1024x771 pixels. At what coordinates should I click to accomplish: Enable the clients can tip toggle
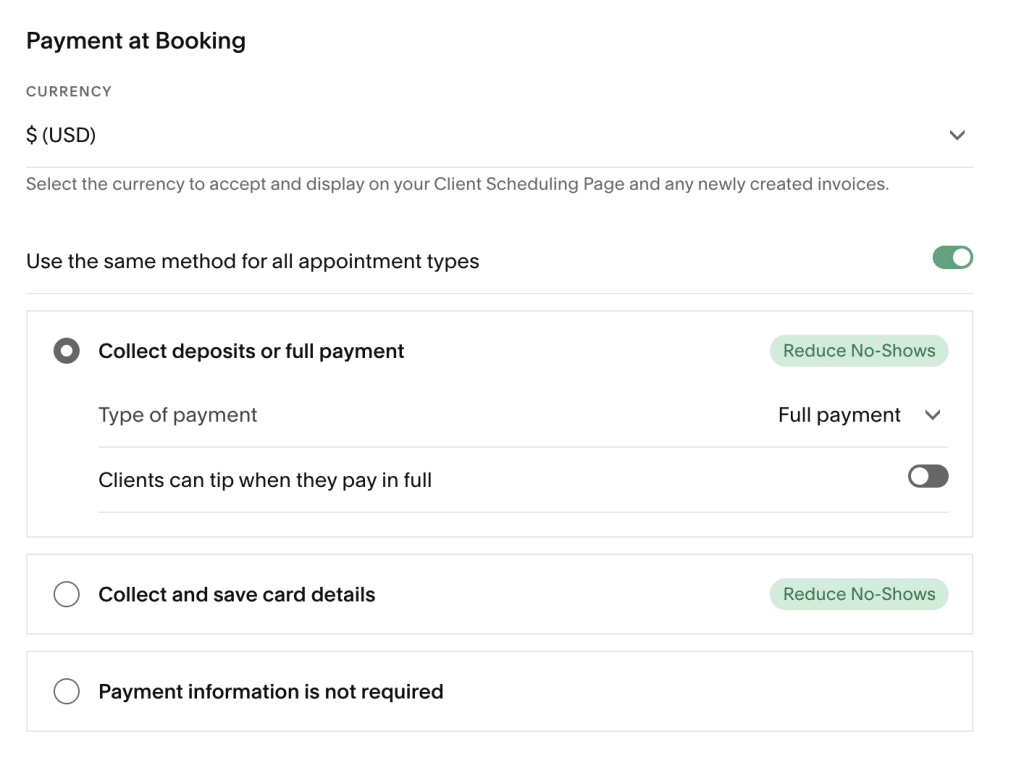927,477
